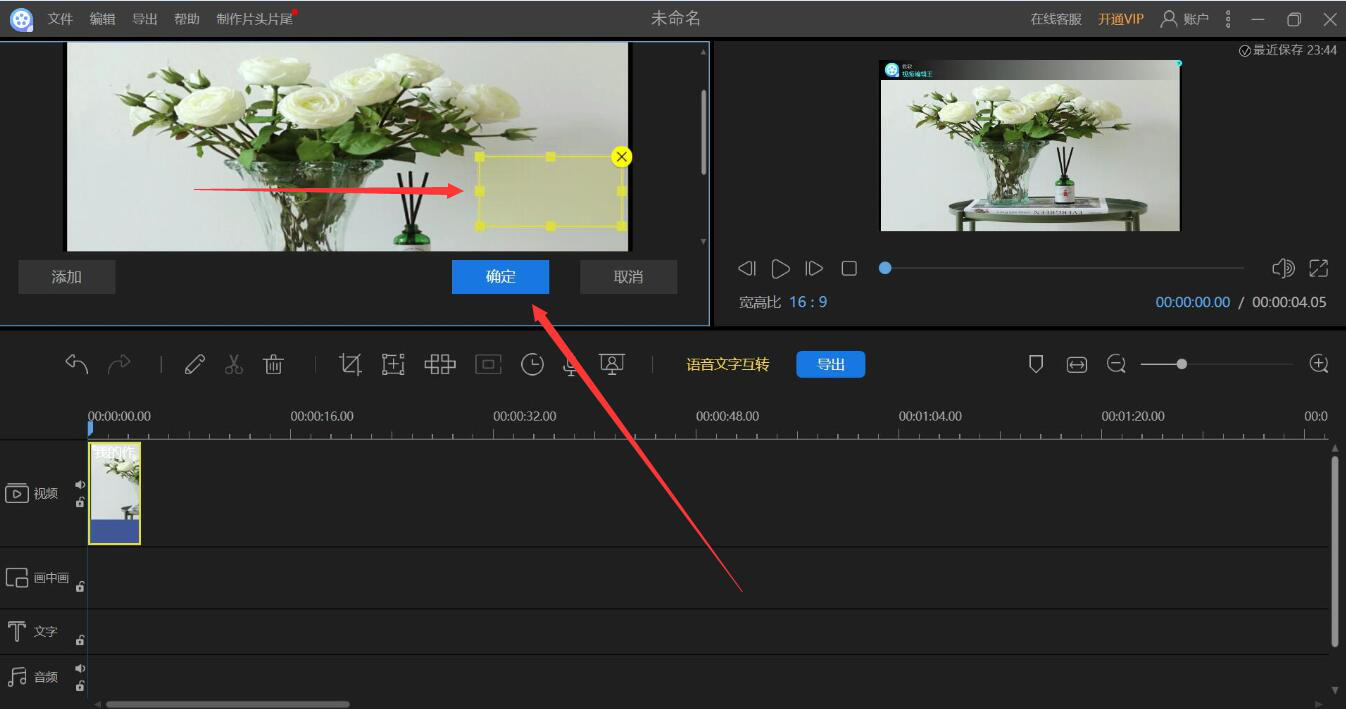The width and height of the screenshot is (1346, 709).
Task: Select the pencil edit tool
Action: (195, 364)
